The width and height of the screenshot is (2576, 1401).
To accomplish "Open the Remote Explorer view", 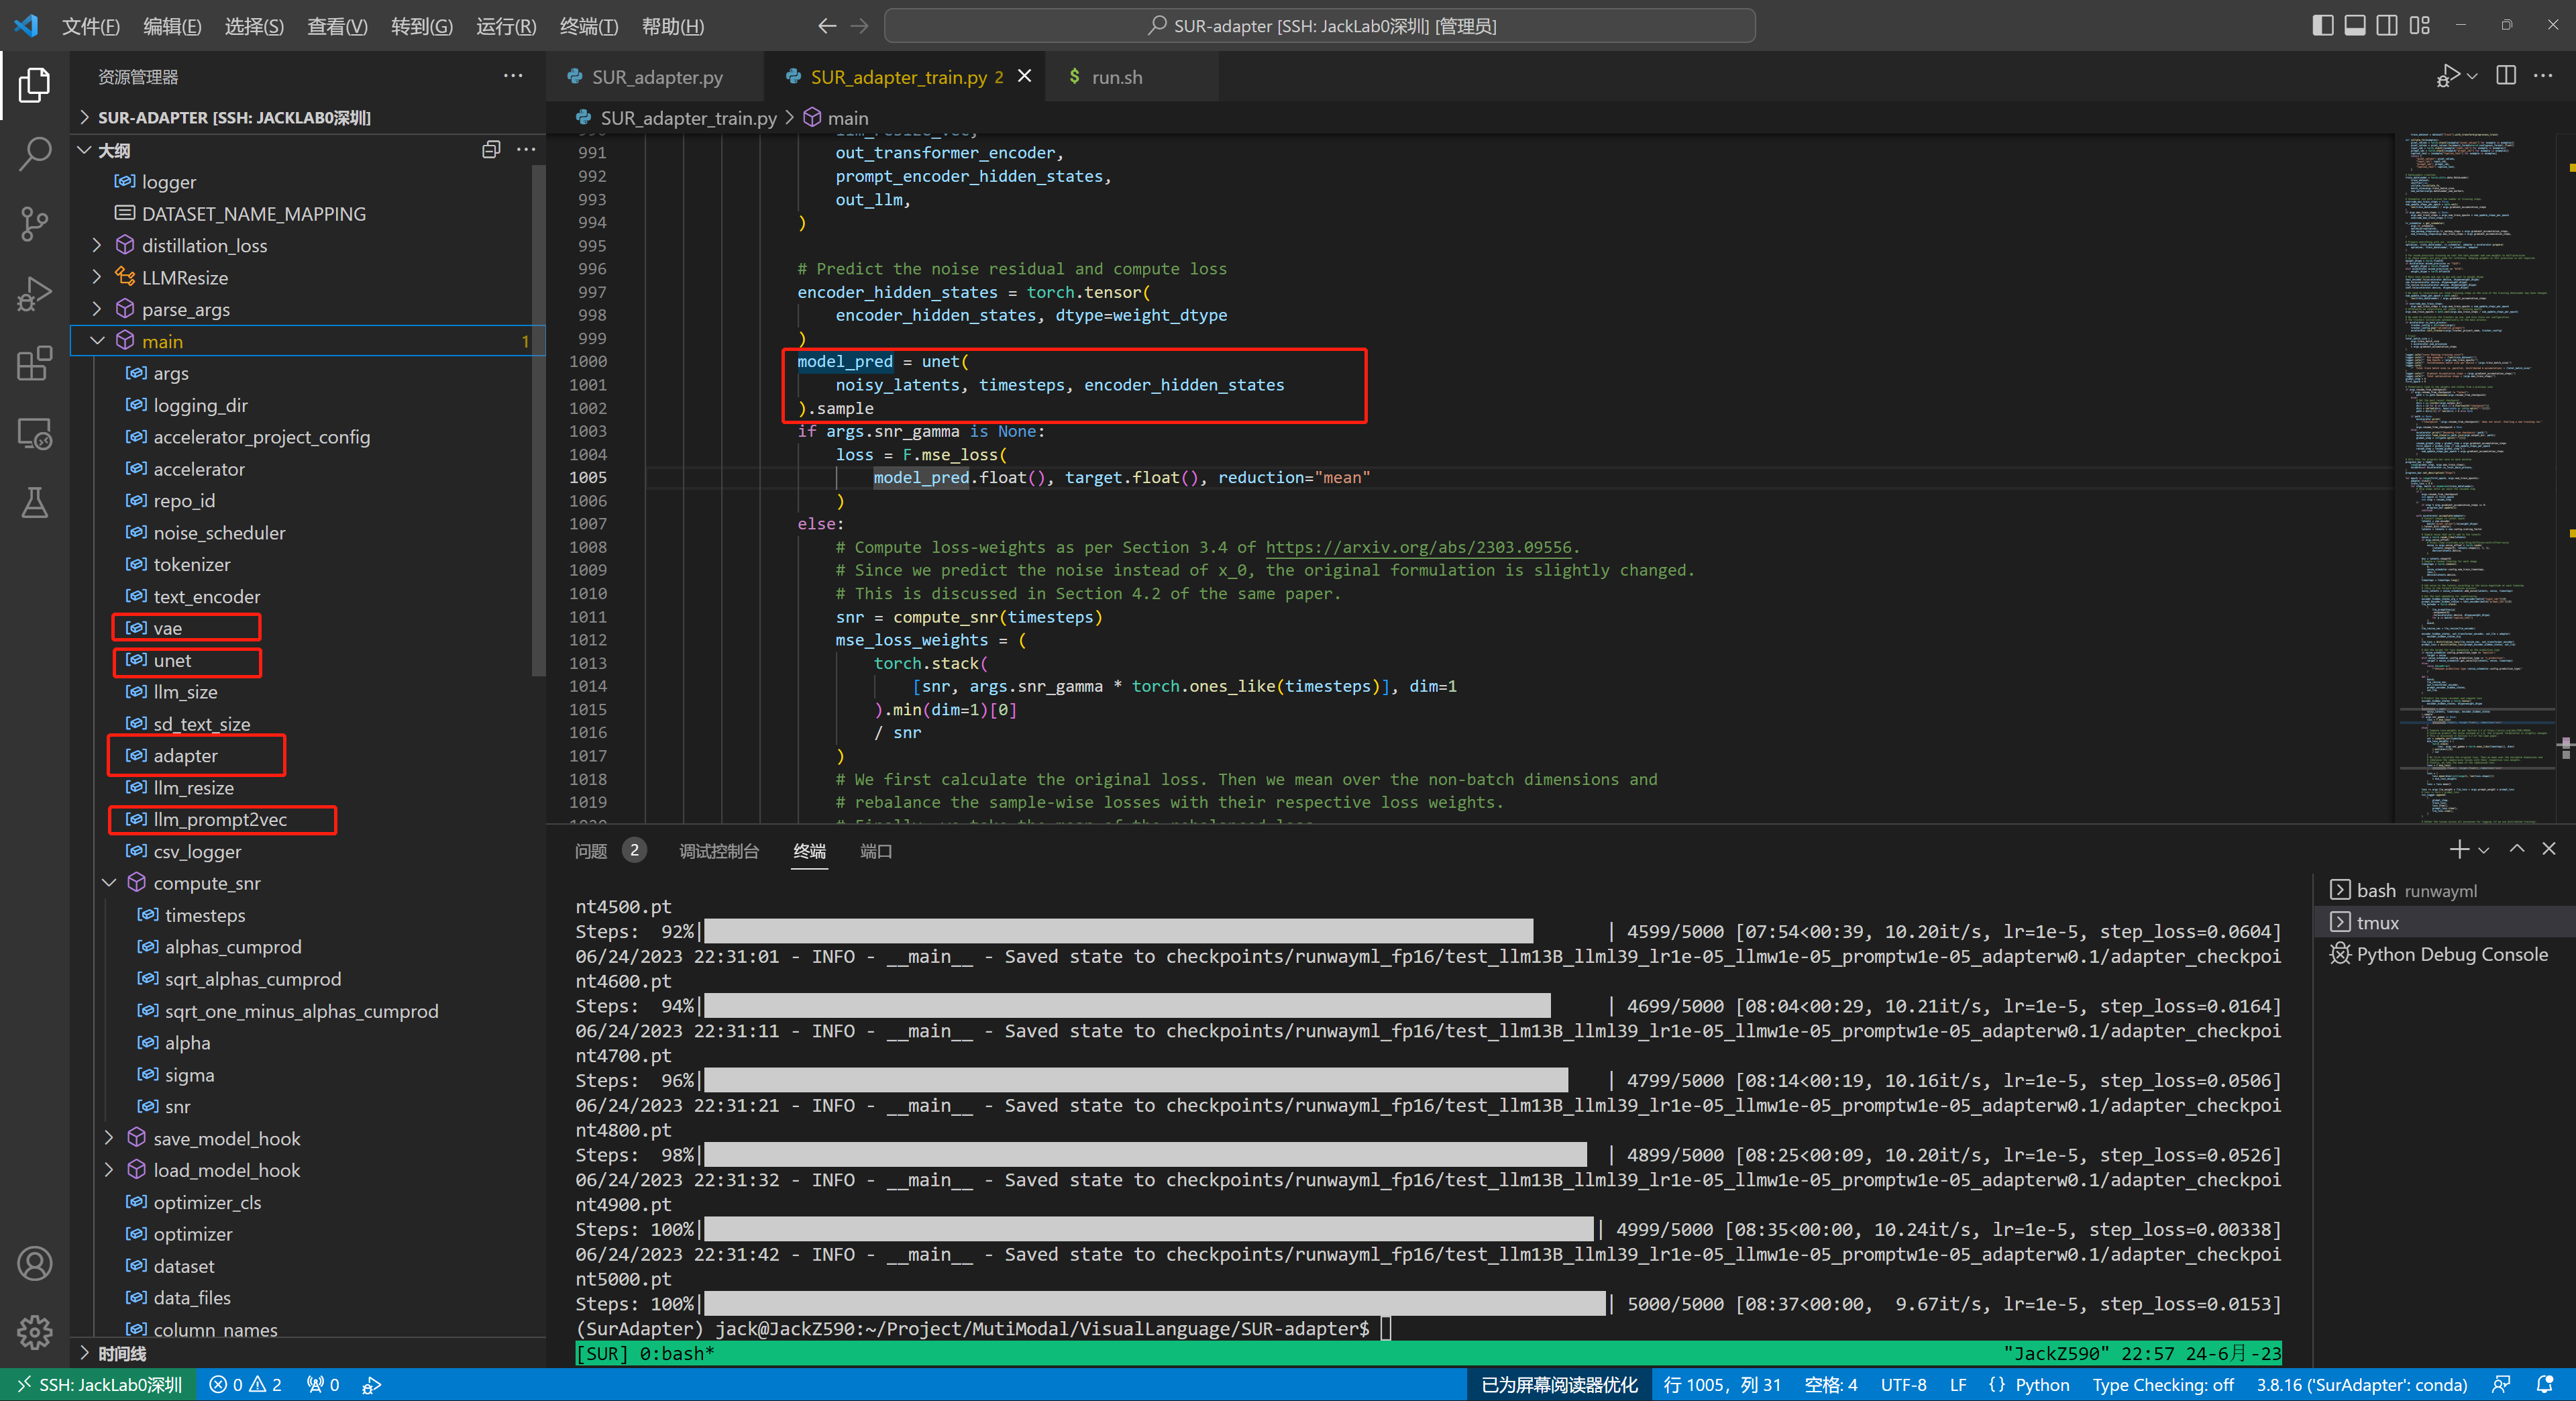I will (34, 433).
